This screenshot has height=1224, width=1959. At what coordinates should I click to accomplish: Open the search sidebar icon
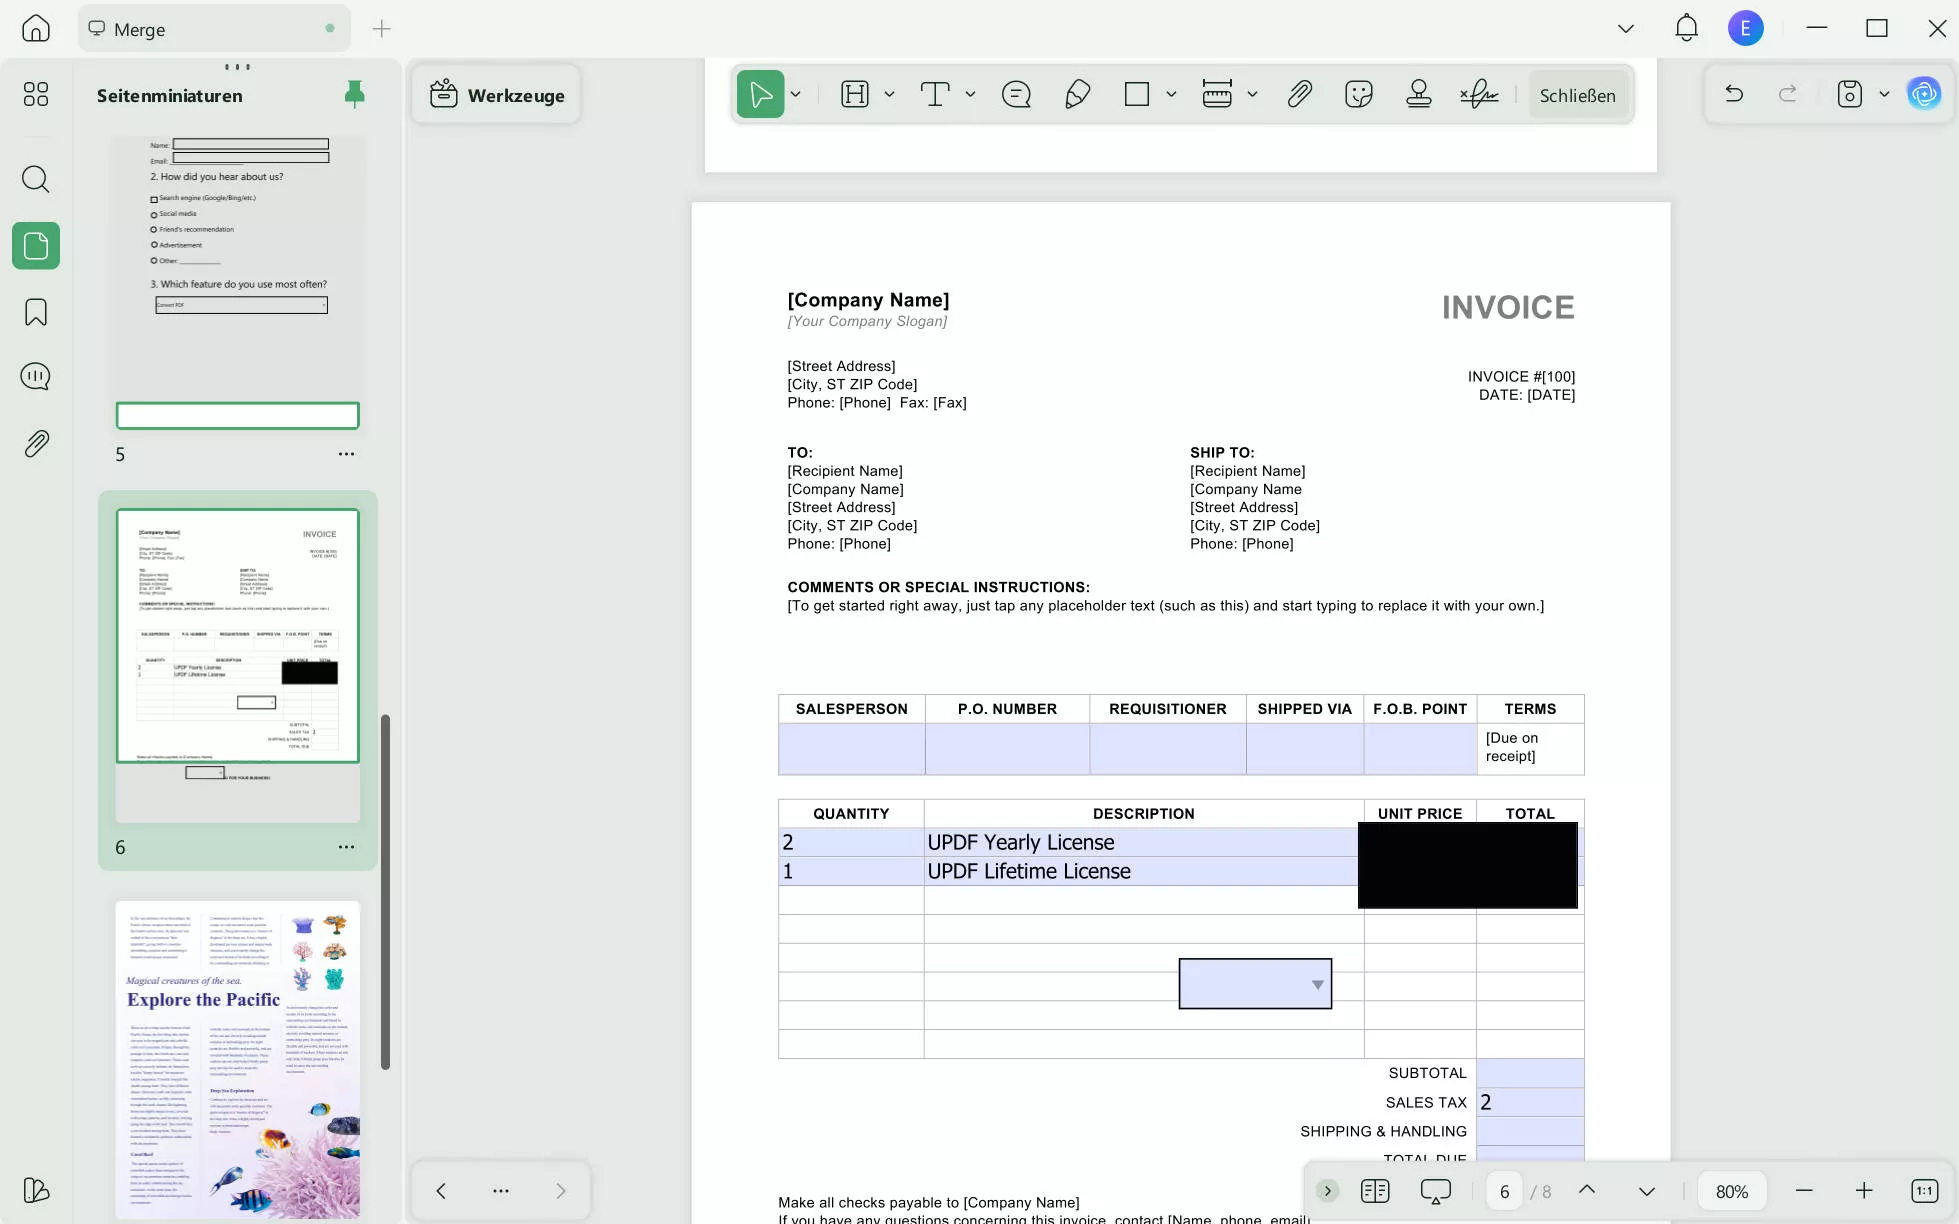pyautogui.click(x=36, y=179)
